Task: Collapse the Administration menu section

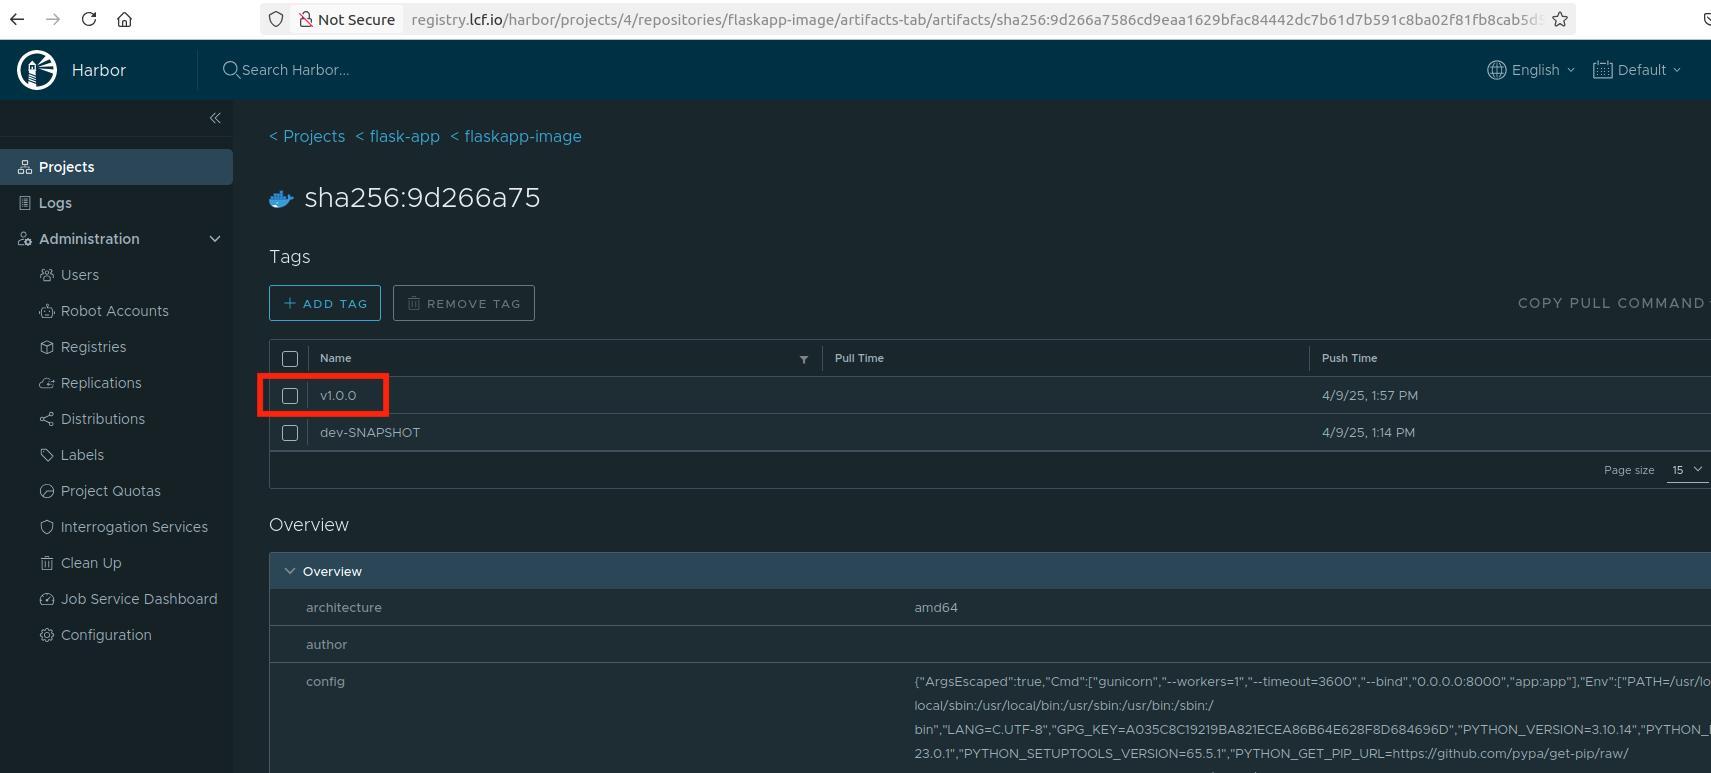Action: [x=214, y=239]
